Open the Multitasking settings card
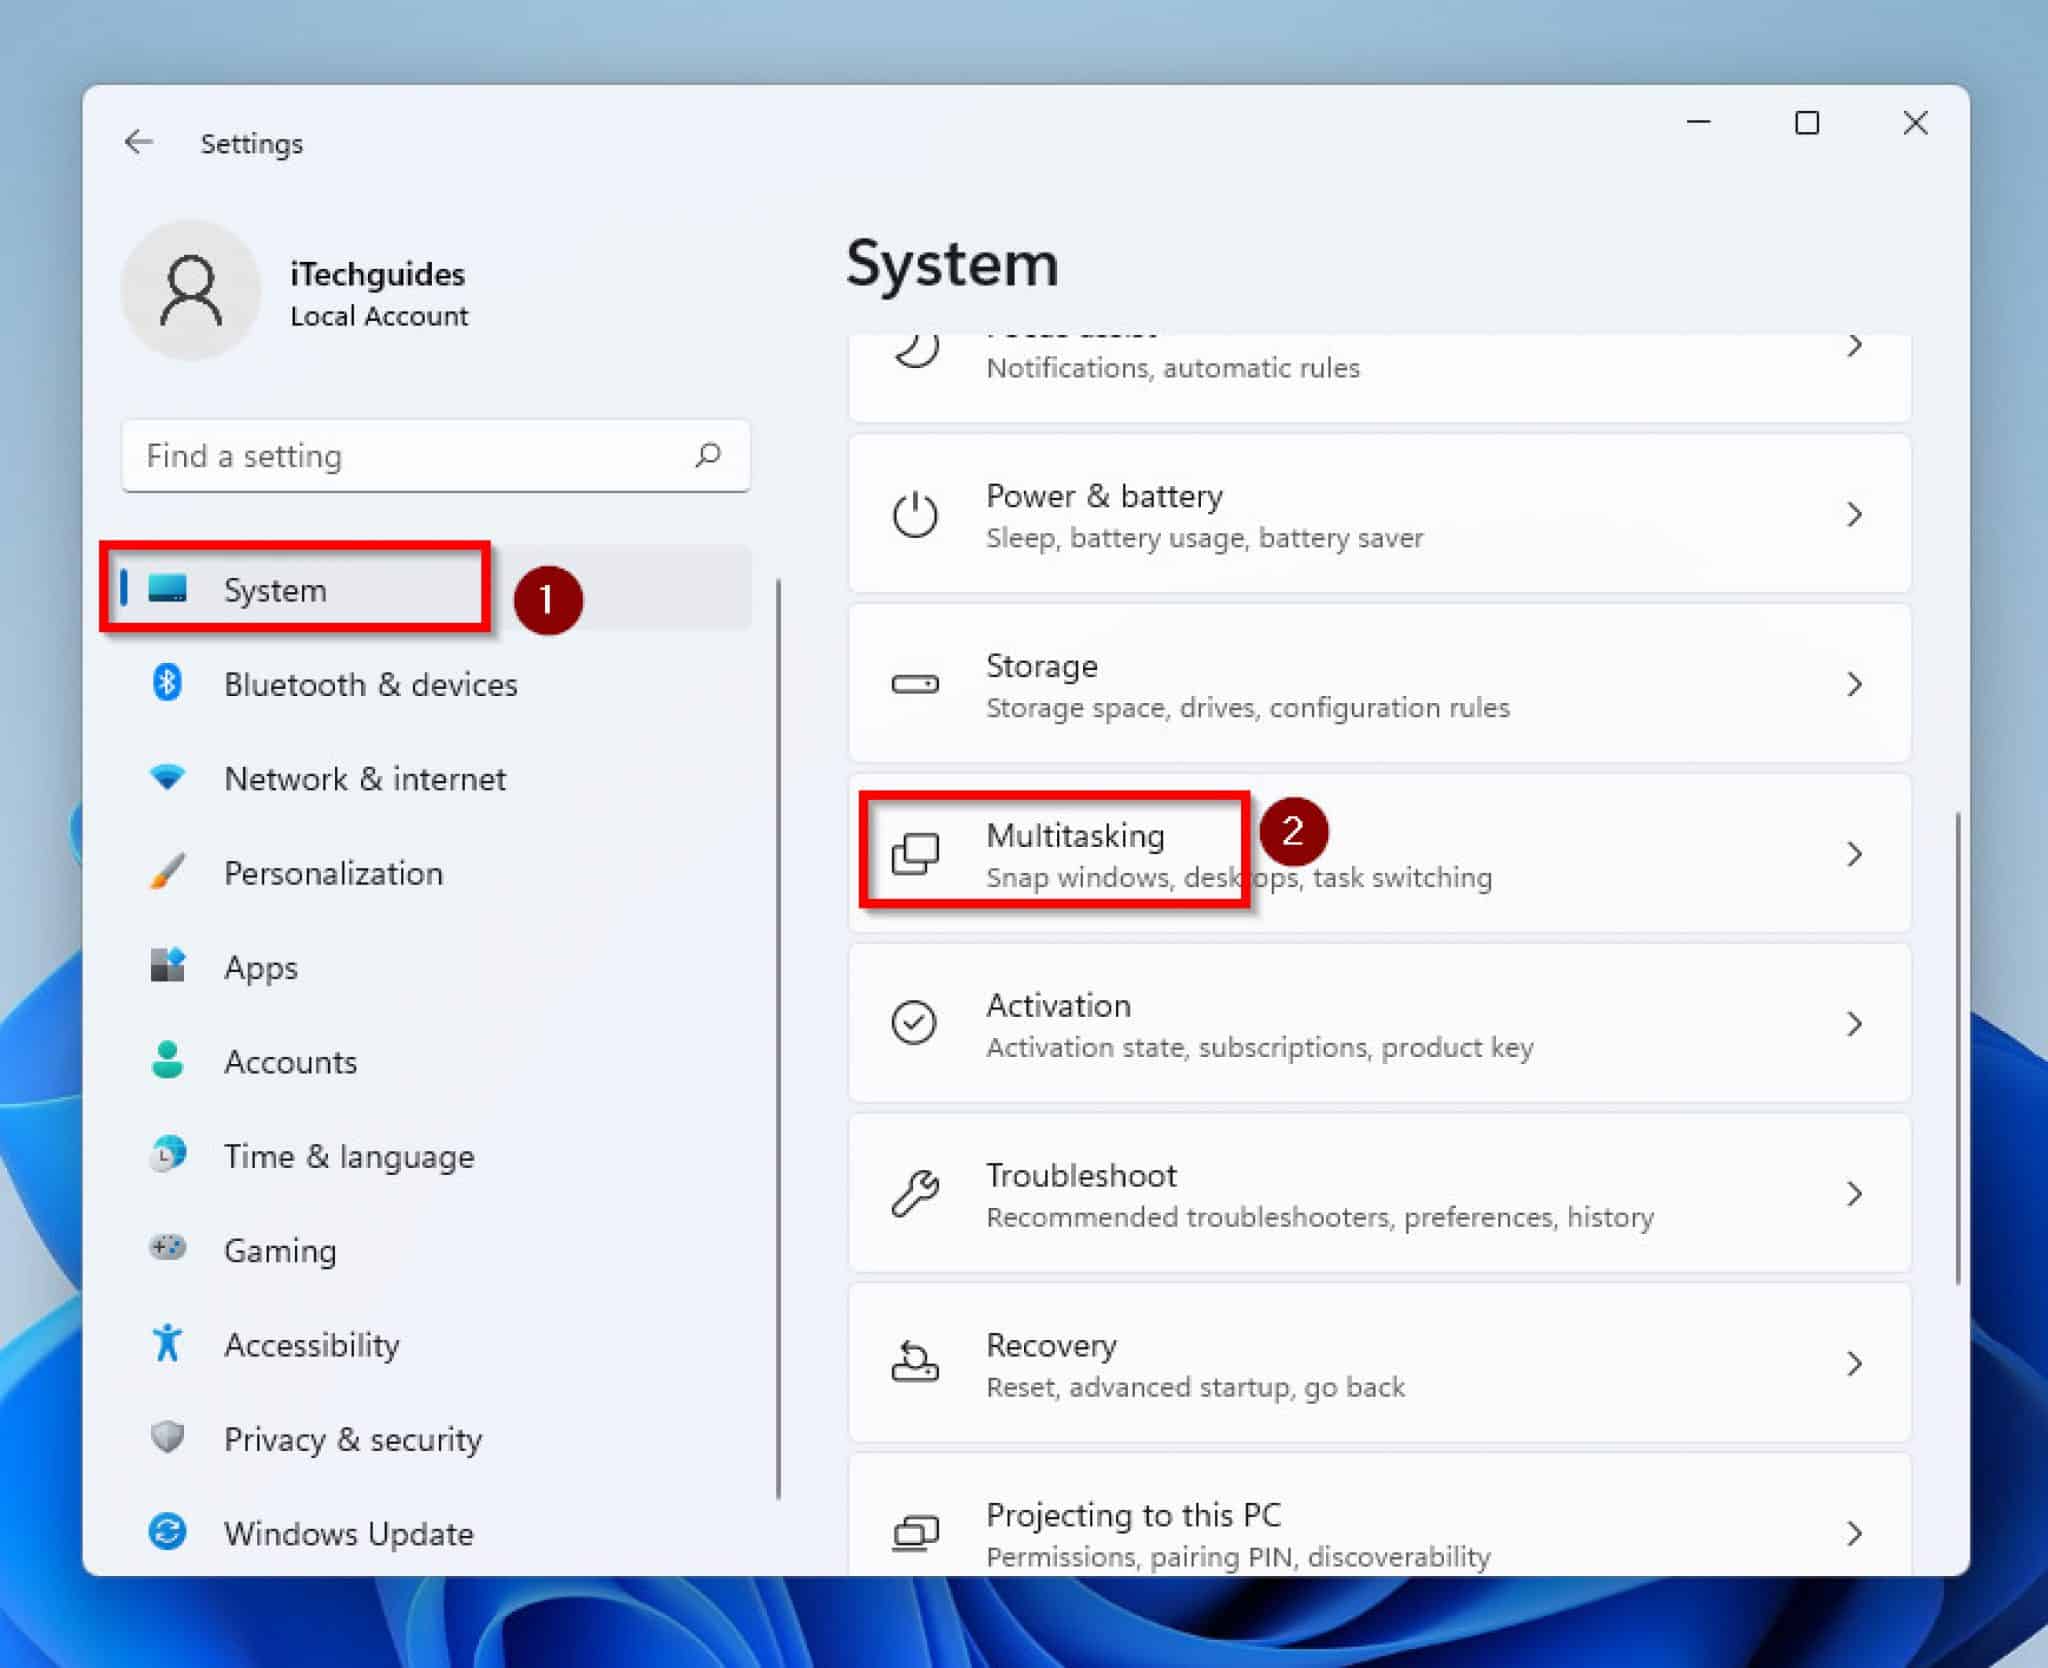Viewport: 2048px width, 1668px height. pos(1379,854)
